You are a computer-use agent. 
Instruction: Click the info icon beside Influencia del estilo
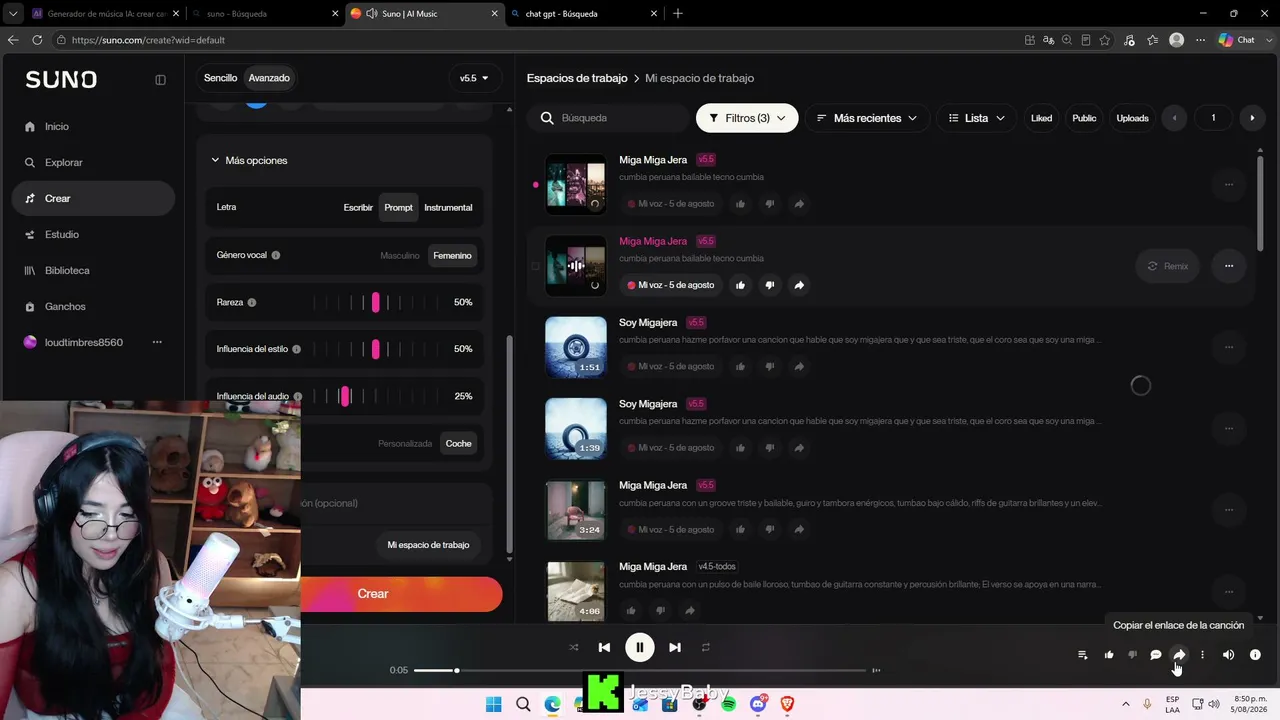coord(296,349)
